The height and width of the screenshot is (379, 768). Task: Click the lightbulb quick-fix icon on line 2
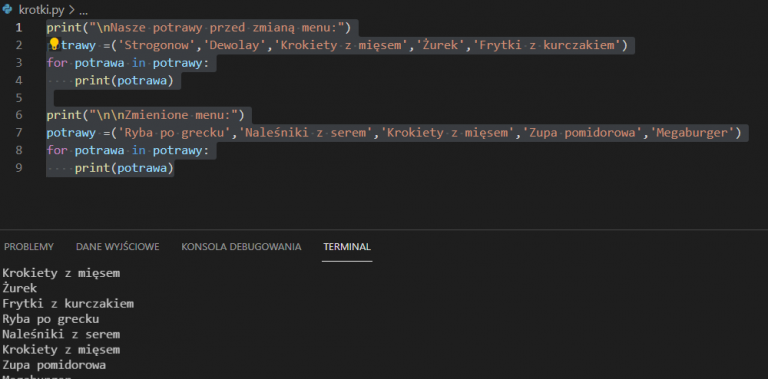[x=54, y=44]
